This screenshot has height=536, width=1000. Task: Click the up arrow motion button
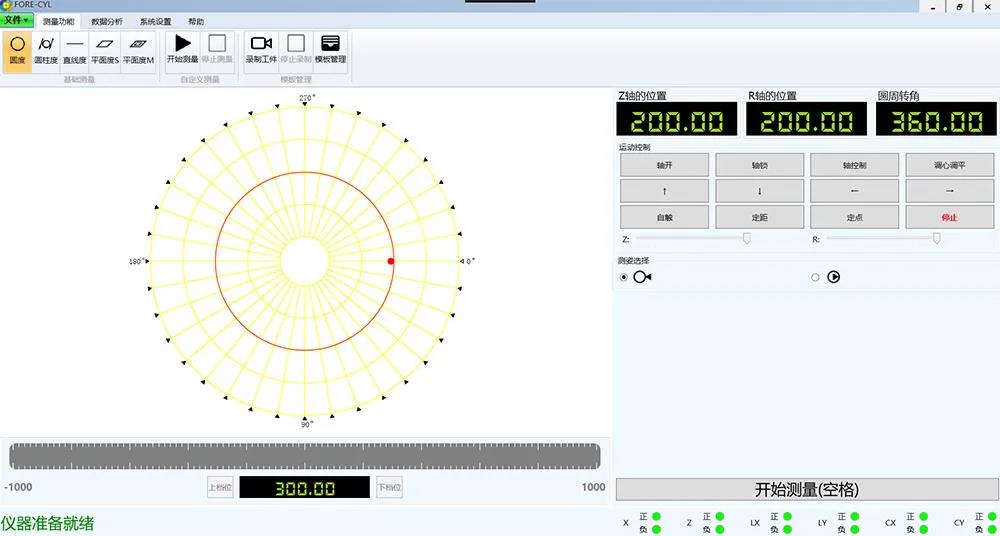pyautogui.click(x=664, y=191)
